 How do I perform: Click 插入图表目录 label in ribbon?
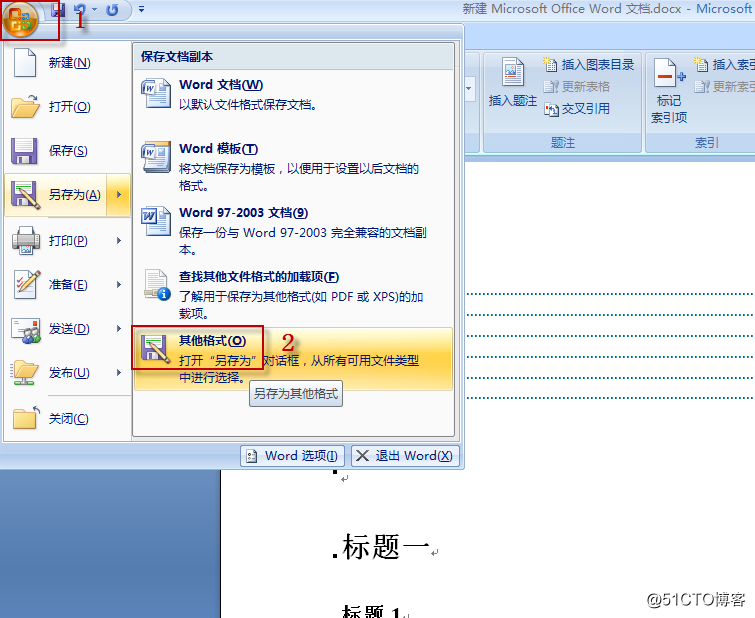(x=598, y=64)
